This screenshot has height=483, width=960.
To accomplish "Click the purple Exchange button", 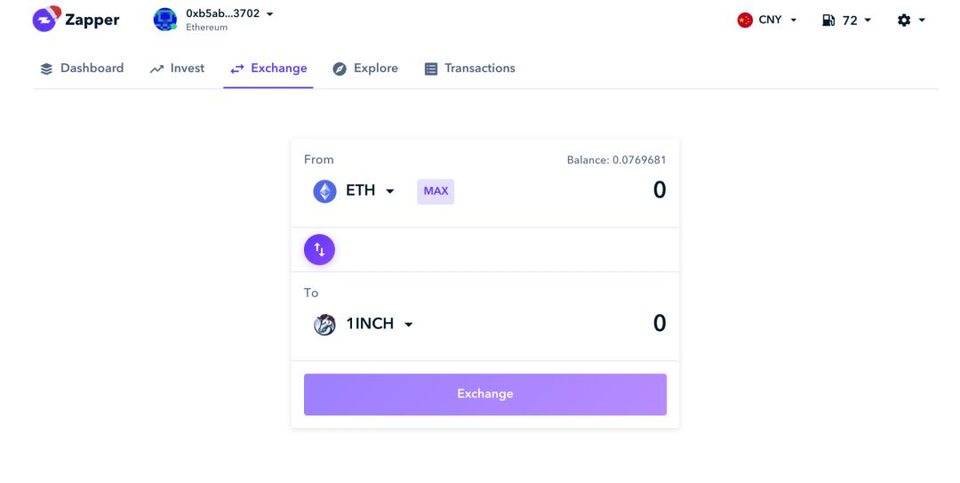I will 485,394.
